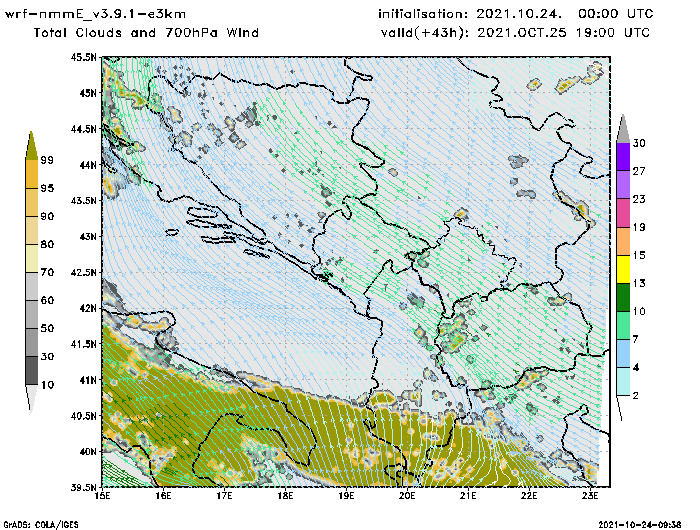Select the '22E' longitude label
700x530 pixels.
[x=529, y=496]
